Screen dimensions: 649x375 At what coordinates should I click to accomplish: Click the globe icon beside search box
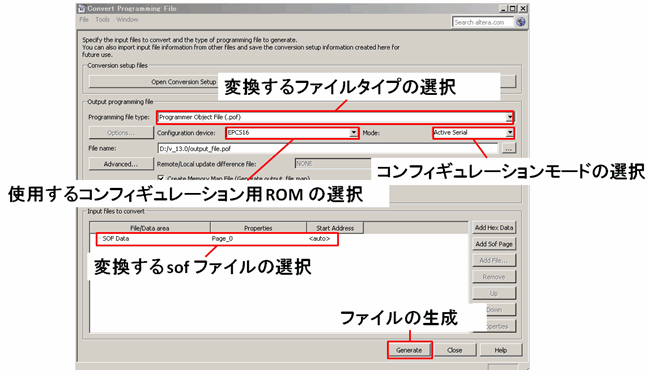pyautogui.click(x=521, y=22)
